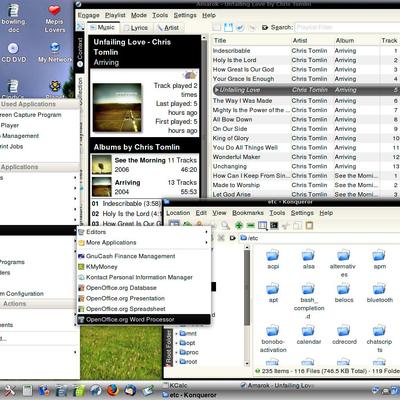Open the acpi folder in Konqueror
This screenshot has height=400, width=400.
pos(273,259)
